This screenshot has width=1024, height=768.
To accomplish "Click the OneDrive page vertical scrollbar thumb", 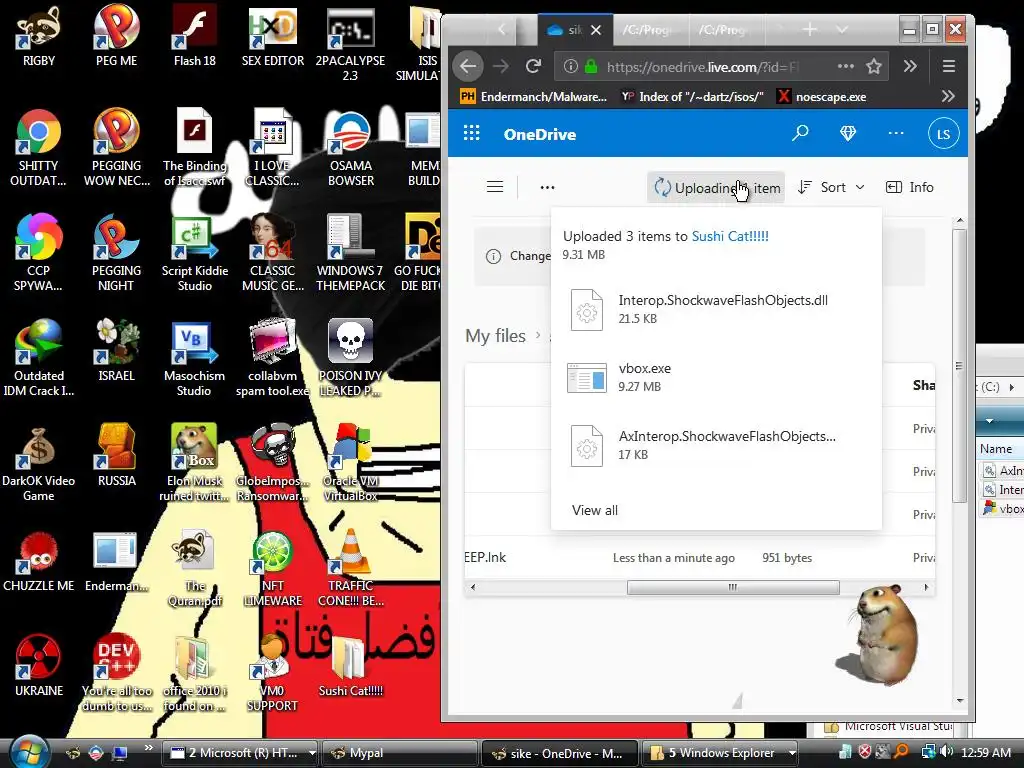I will 959,366.
